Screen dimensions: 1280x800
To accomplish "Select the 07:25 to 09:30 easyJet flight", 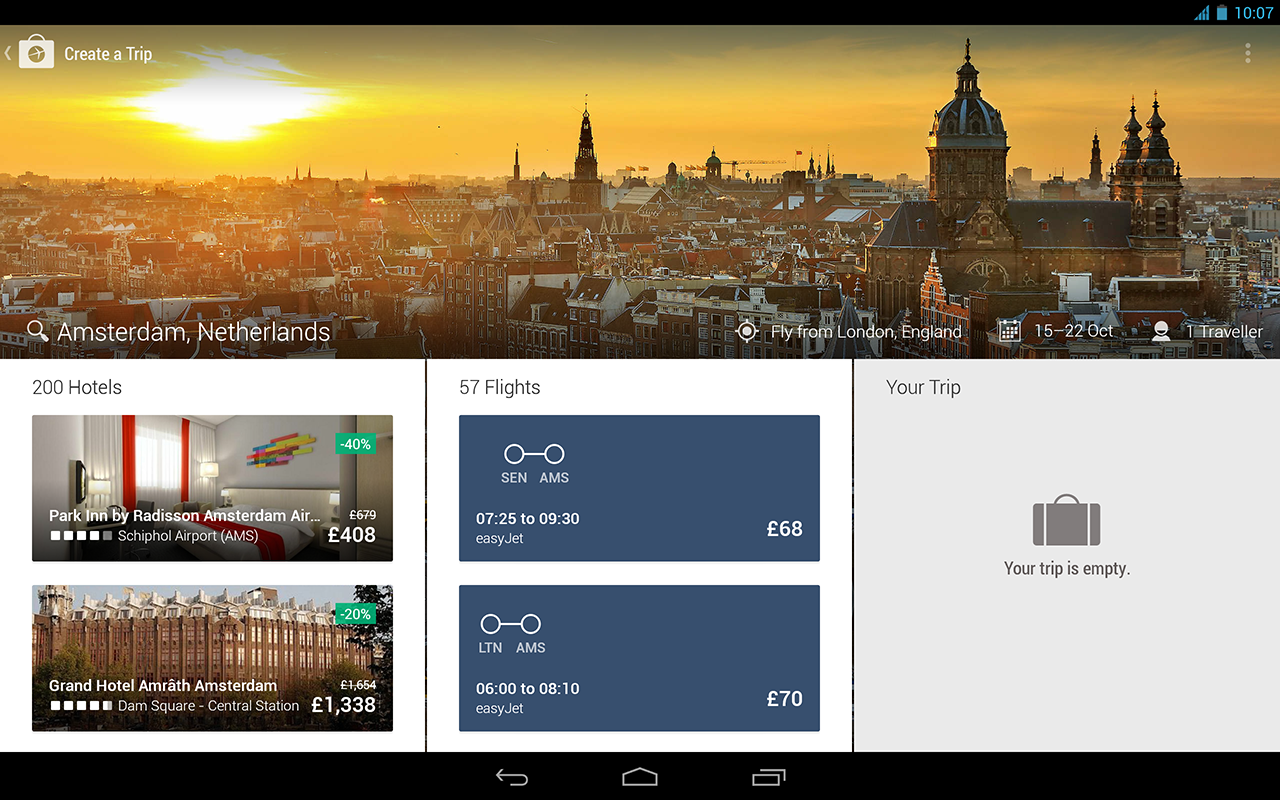I will tap(639, 488).
